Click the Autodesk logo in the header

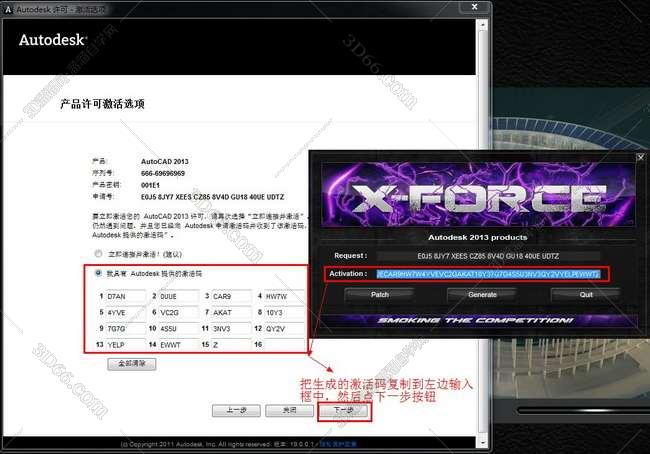pyautogui.click(x=53, y=40)
